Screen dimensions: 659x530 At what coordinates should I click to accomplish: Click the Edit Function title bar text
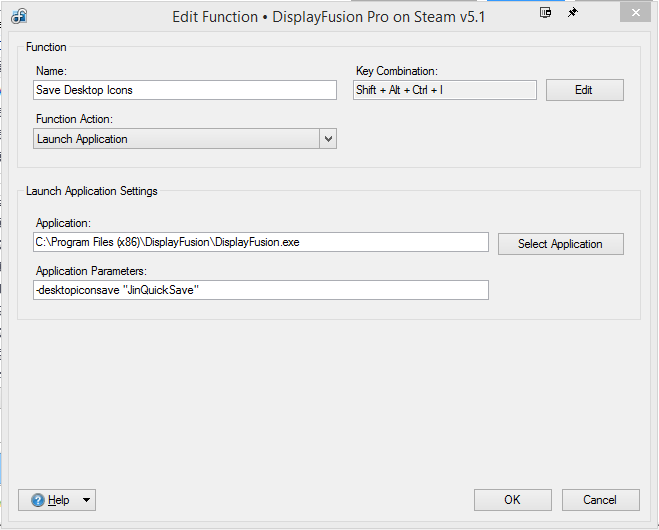(329, 16)
